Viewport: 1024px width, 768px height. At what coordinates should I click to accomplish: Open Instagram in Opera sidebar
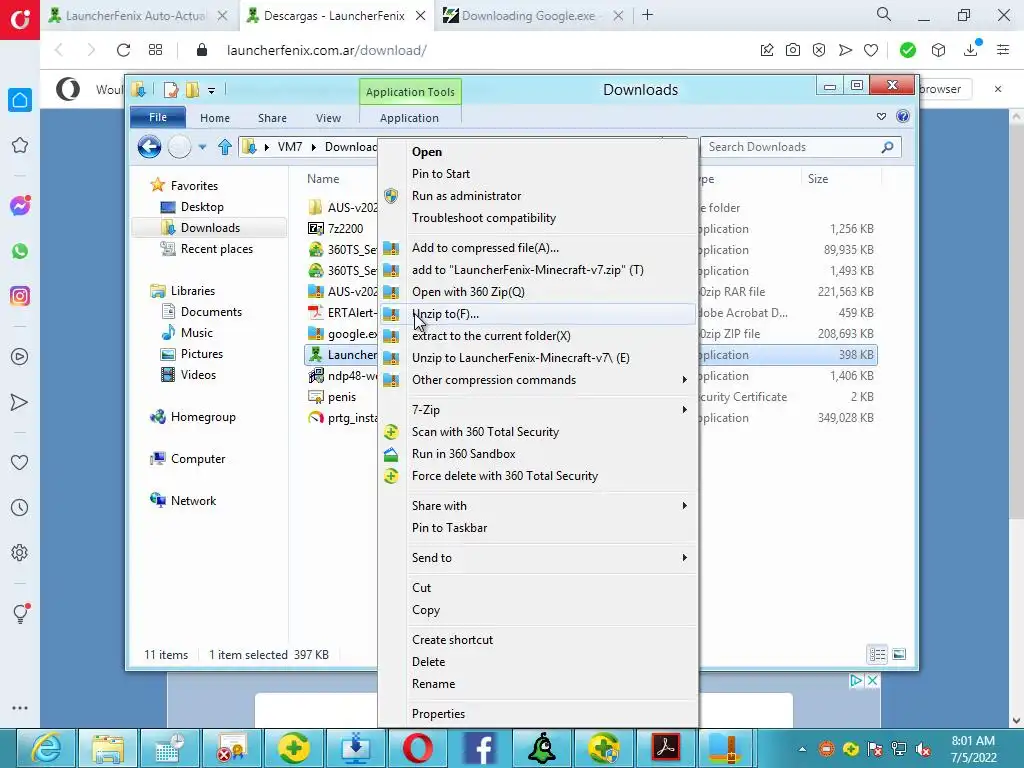pyautogui.click(x=20, y=296)
